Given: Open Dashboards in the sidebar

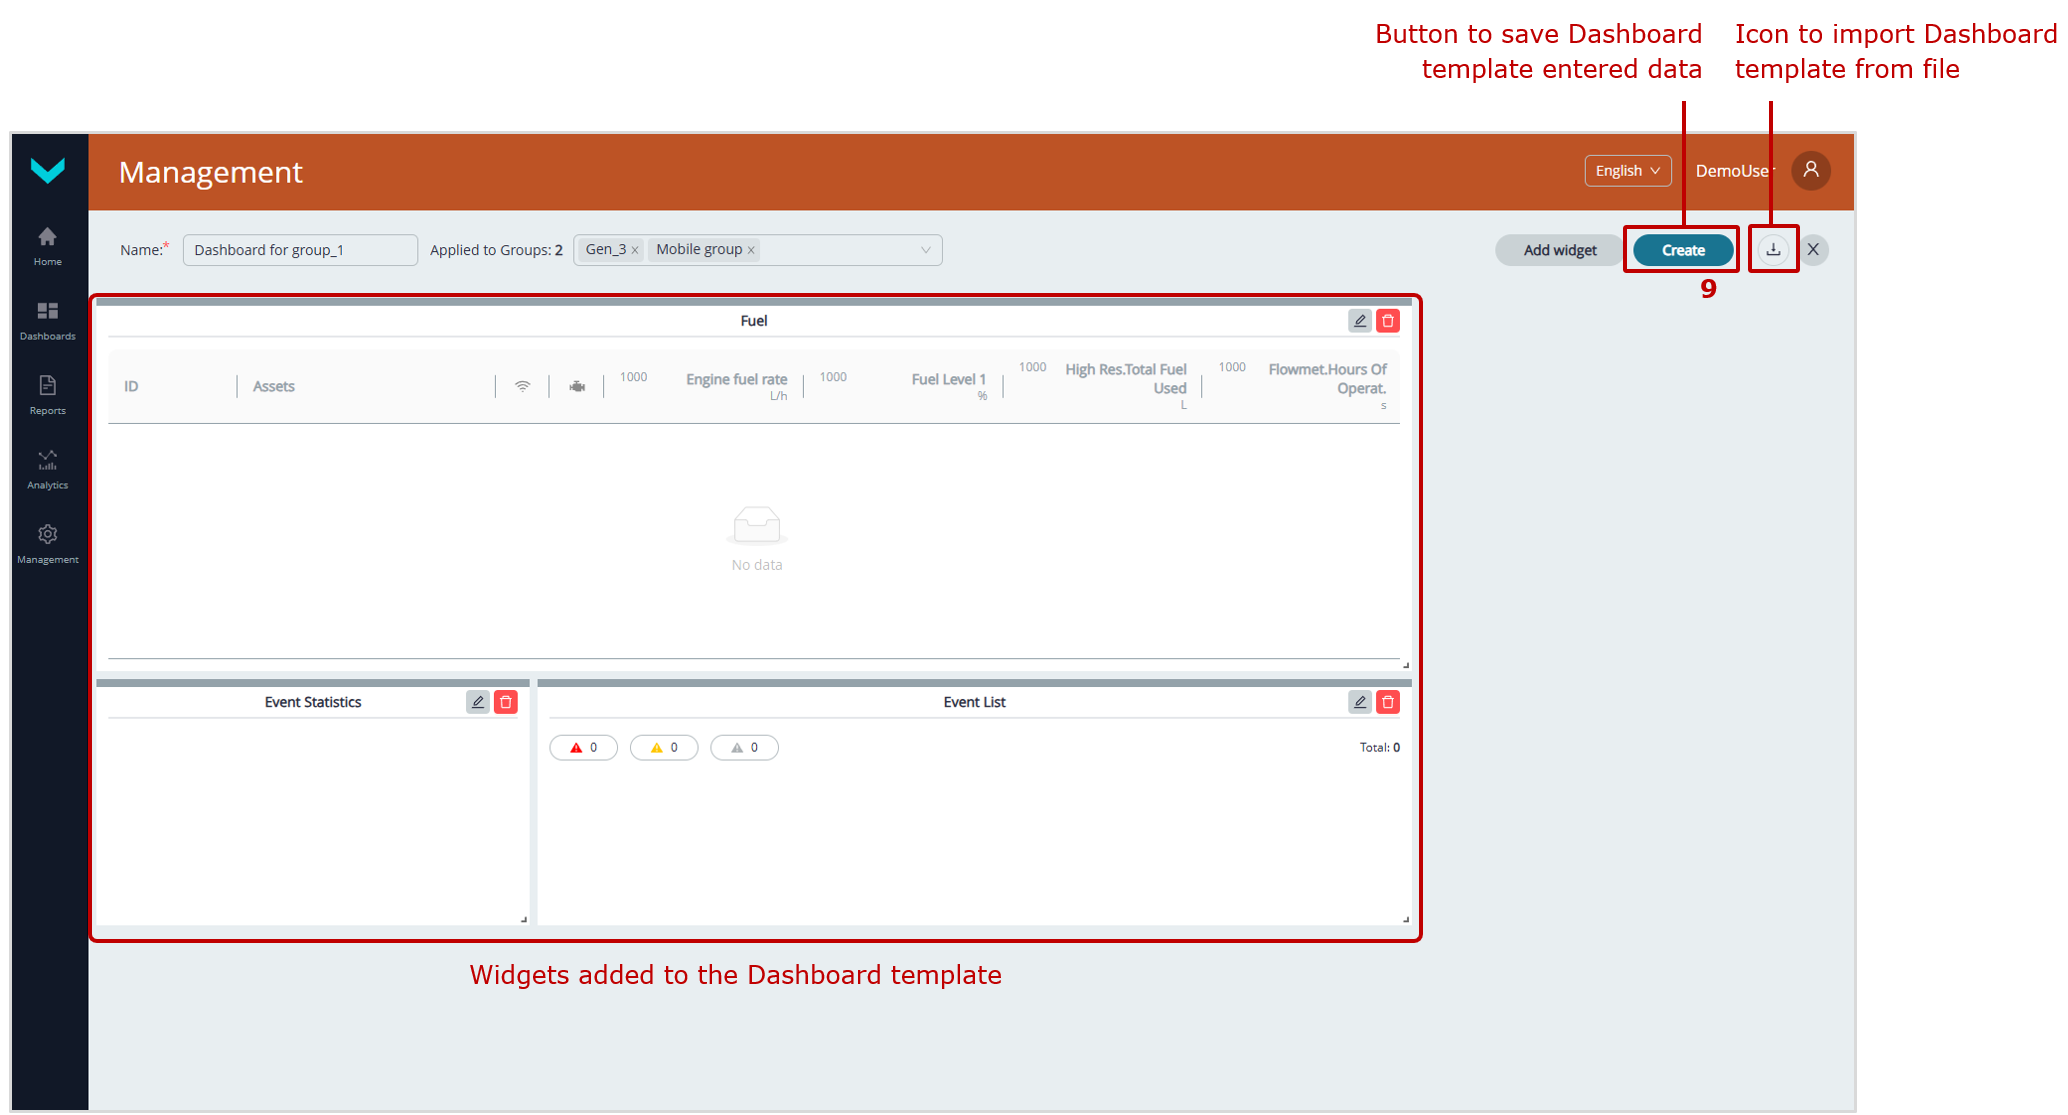Looking at the screenshot, I should pyautogui.click(x=47, y=320).
